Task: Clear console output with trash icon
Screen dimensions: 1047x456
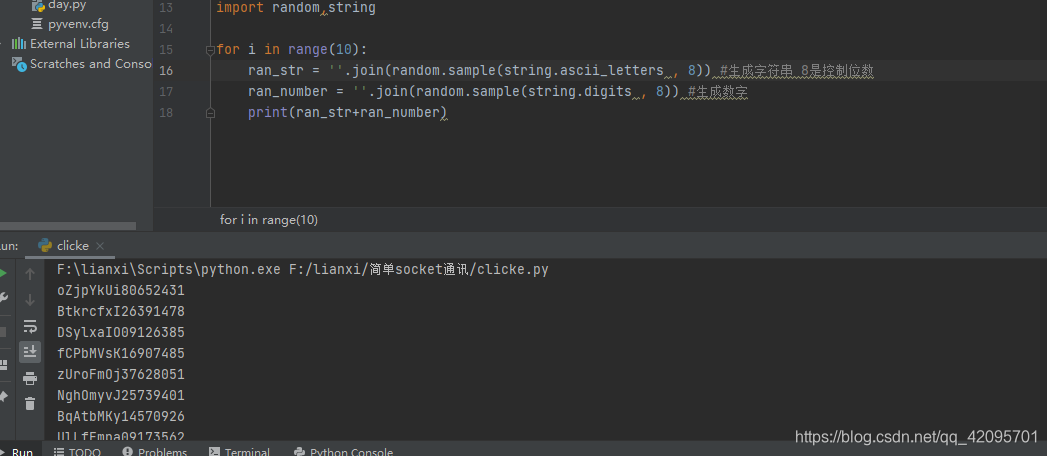Action: pyautogui.click(x=30, y=403)
